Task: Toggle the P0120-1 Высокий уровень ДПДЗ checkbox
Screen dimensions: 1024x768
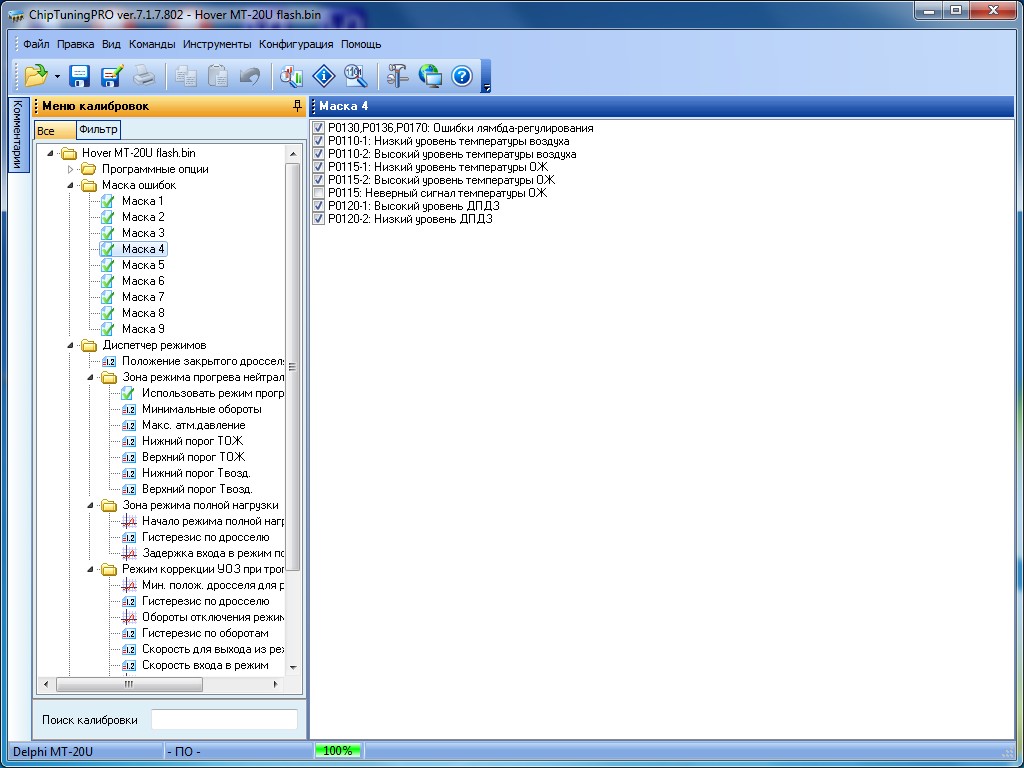Action: (319, 206)
